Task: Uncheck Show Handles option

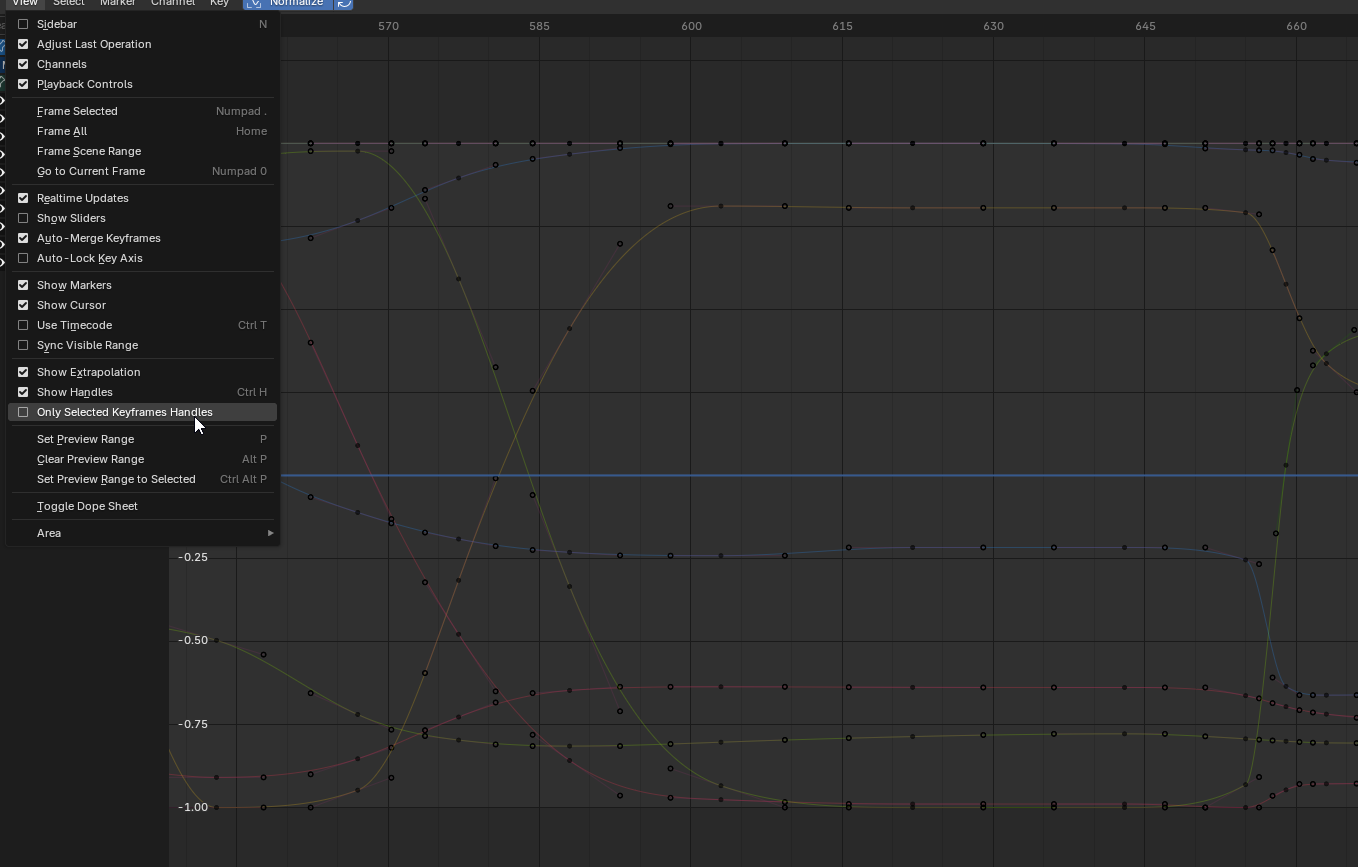Action: click(23, 392)
